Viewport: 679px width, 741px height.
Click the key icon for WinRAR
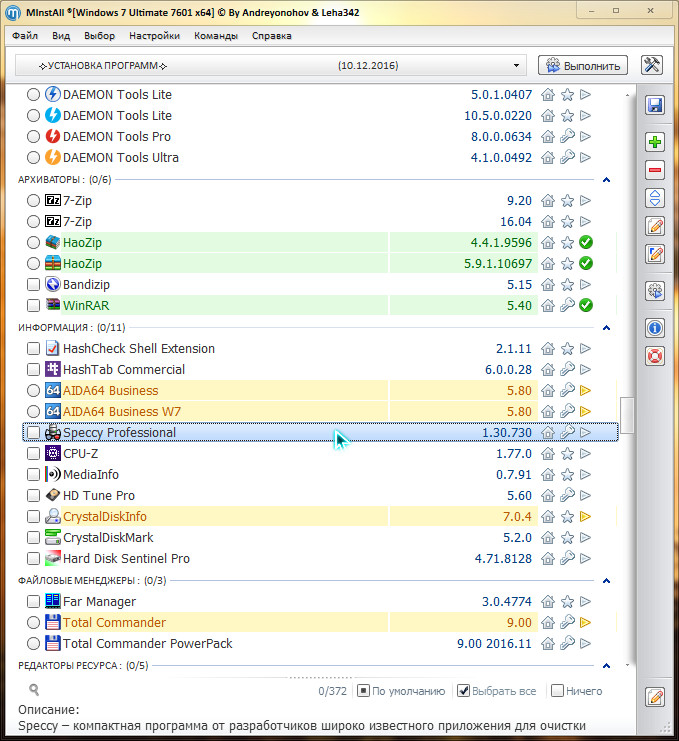pyautogui.click(x=567, y=306)
